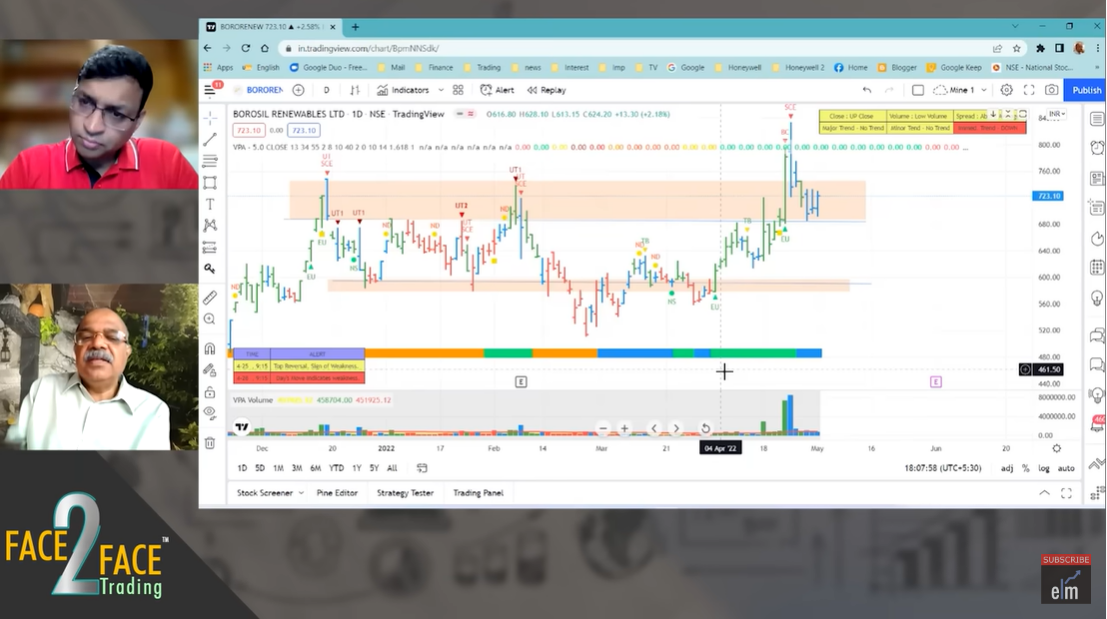
Task: Open the Alert creation button
Action: (x=497, y=90)
